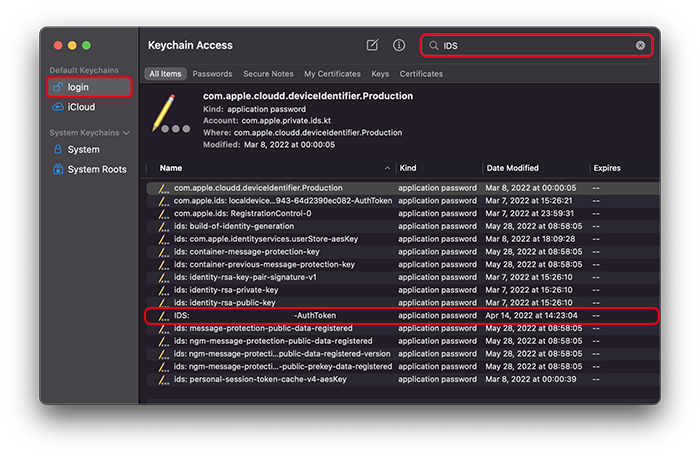Click the large pencil password icon in preview

click(x=170, y=114)
